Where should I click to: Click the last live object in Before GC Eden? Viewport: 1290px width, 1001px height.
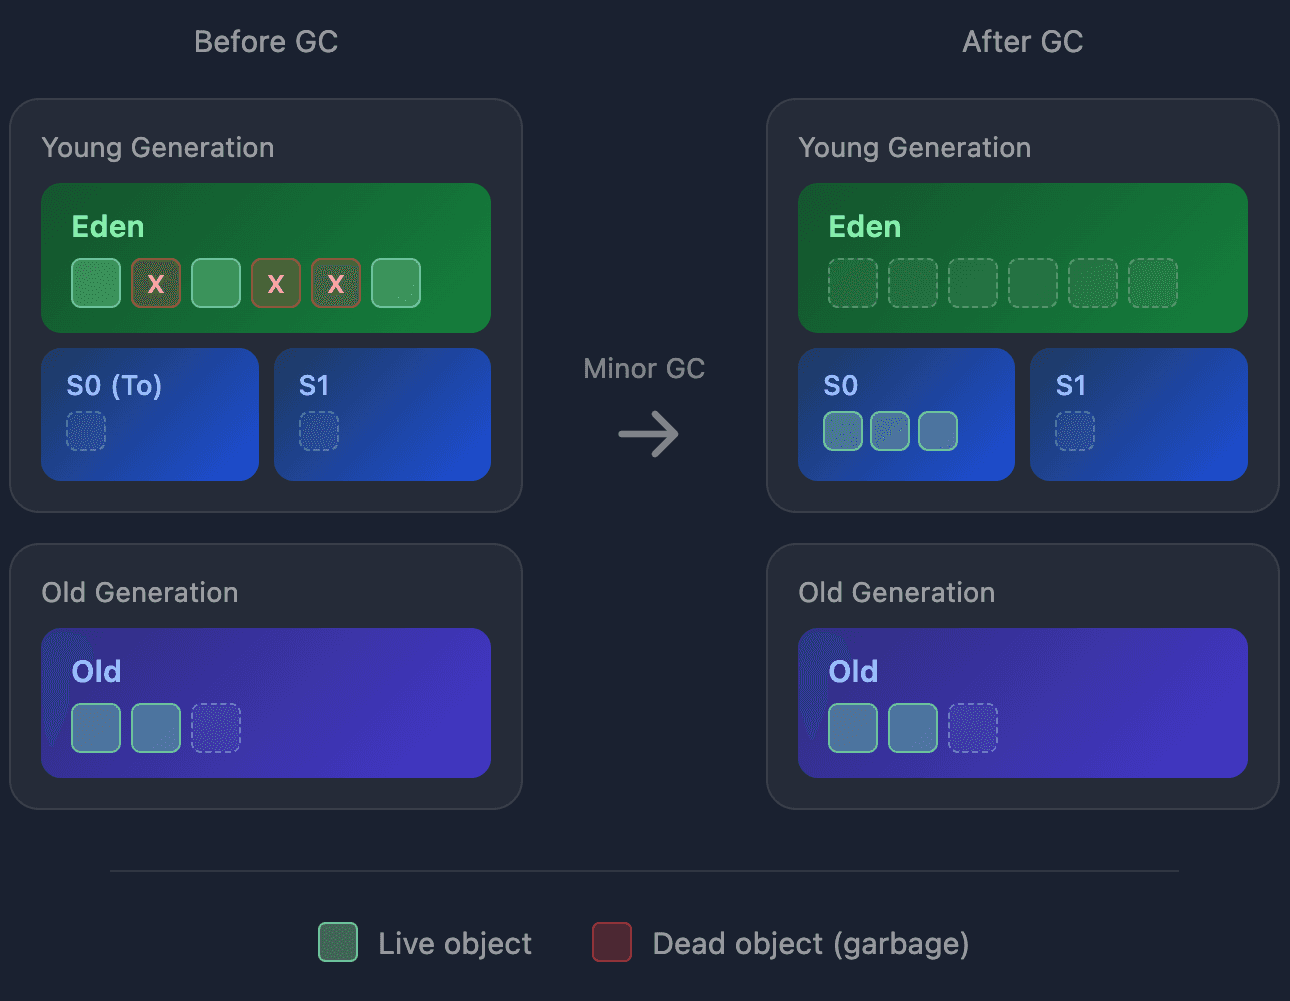396,283
